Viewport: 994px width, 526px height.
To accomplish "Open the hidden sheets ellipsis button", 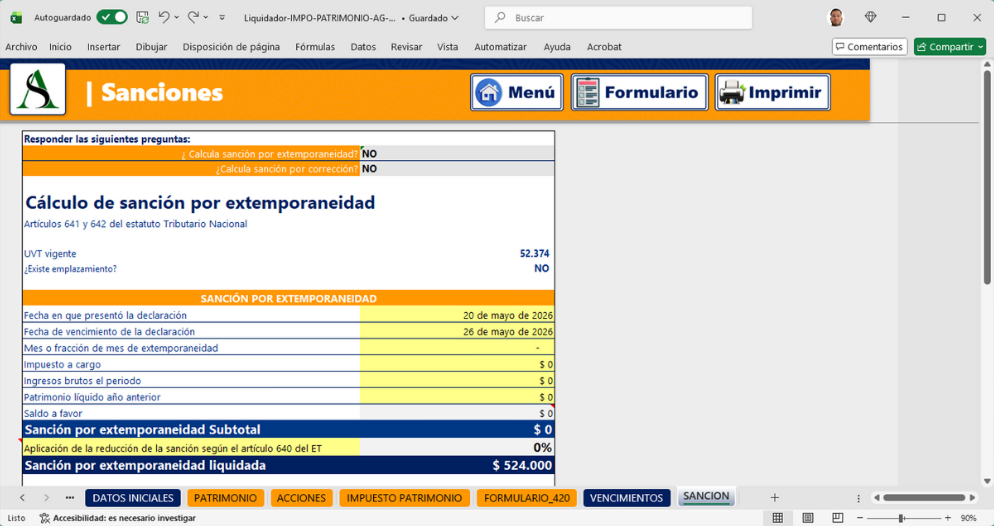I will 70,498.
